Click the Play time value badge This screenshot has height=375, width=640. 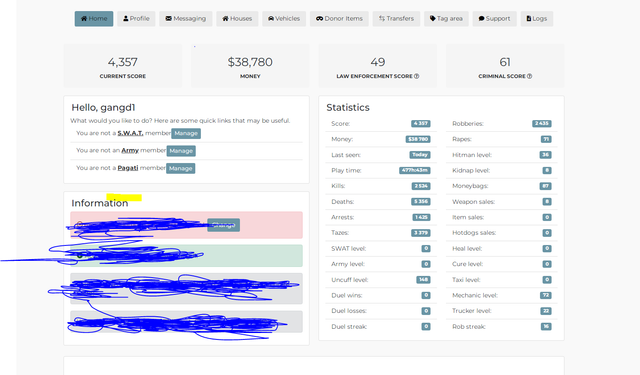414,170
